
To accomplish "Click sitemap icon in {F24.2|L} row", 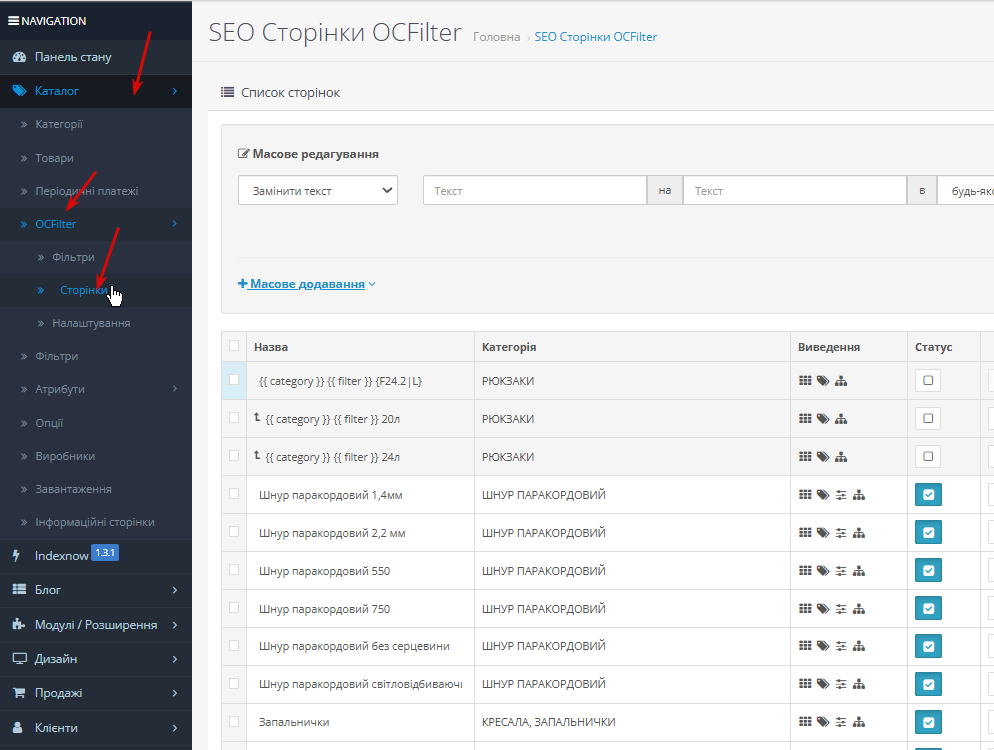I will point(841,381).
